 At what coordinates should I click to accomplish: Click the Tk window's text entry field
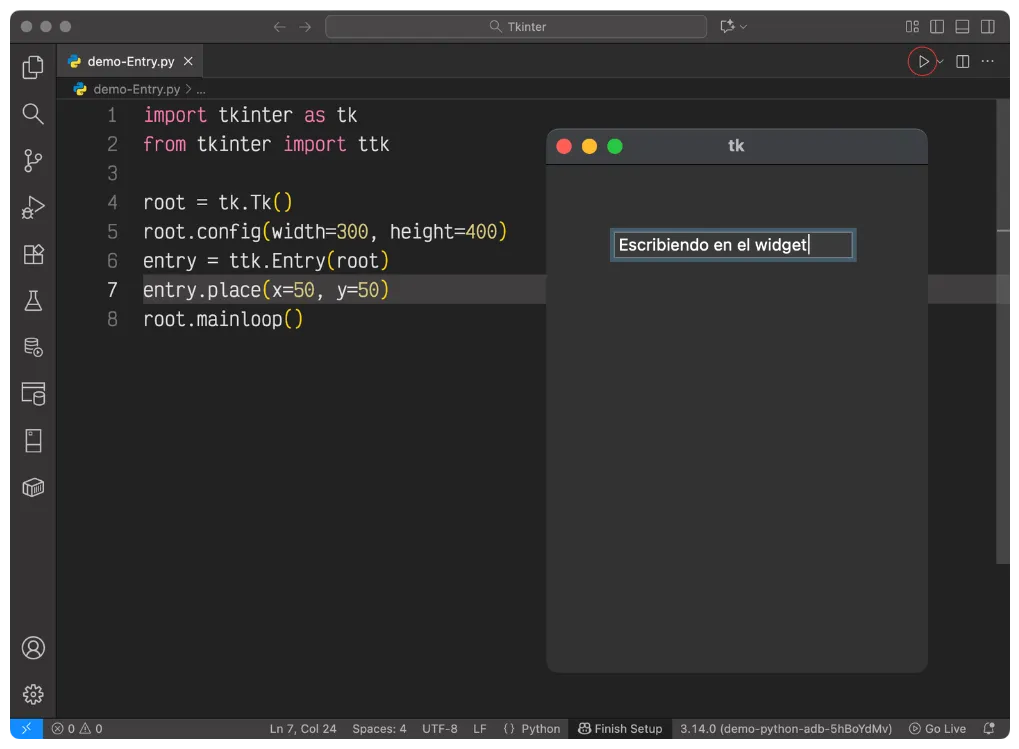pos(732,245)
